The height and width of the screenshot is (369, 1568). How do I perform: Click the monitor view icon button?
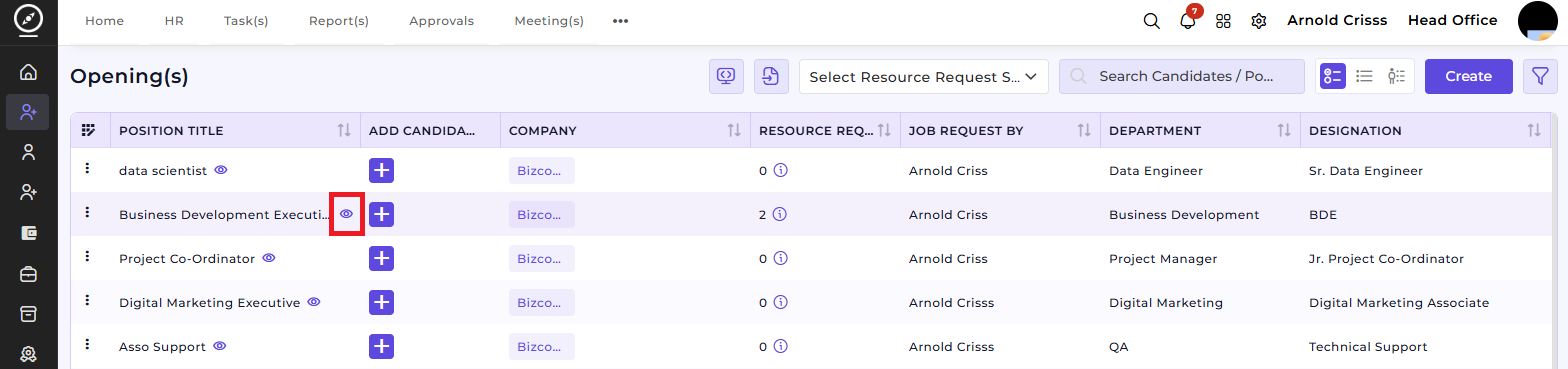click(727, 76)
